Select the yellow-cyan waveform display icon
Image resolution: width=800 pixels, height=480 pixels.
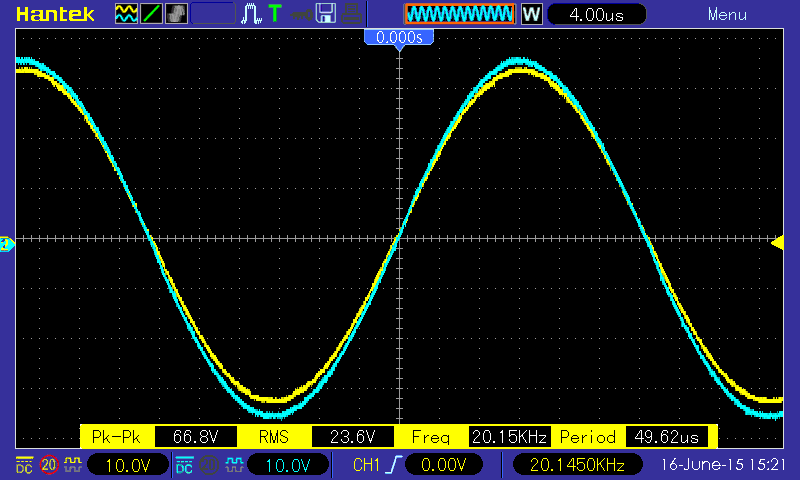point(126,14)
